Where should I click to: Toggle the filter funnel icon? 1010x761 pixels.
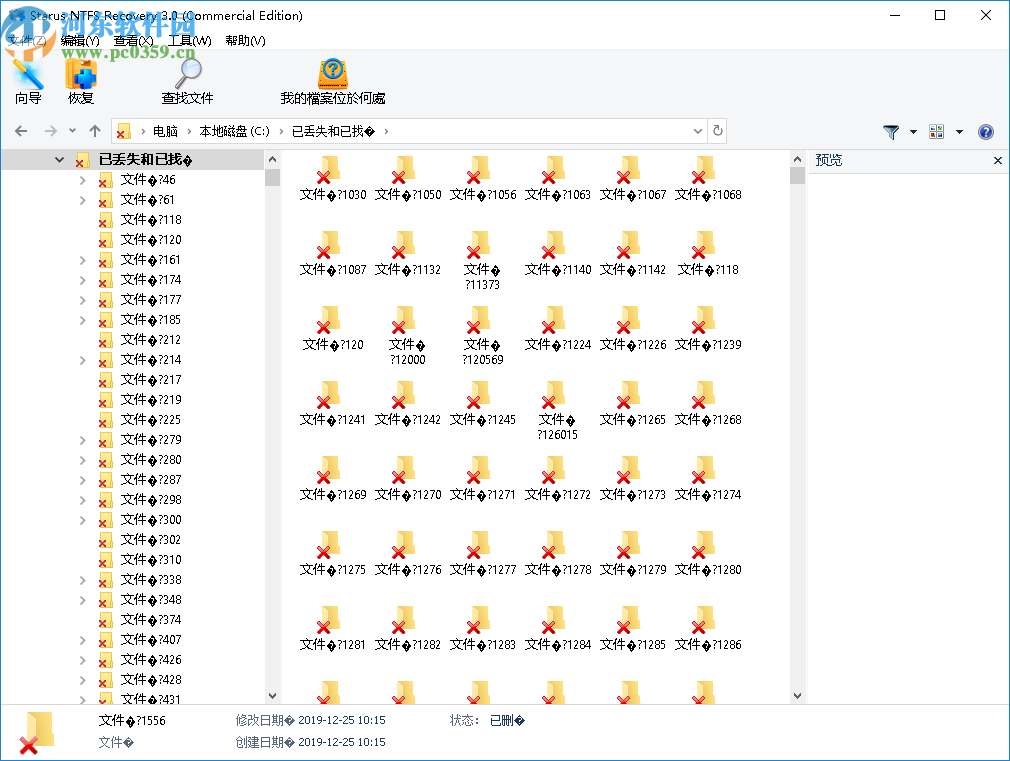coord(889,131)
